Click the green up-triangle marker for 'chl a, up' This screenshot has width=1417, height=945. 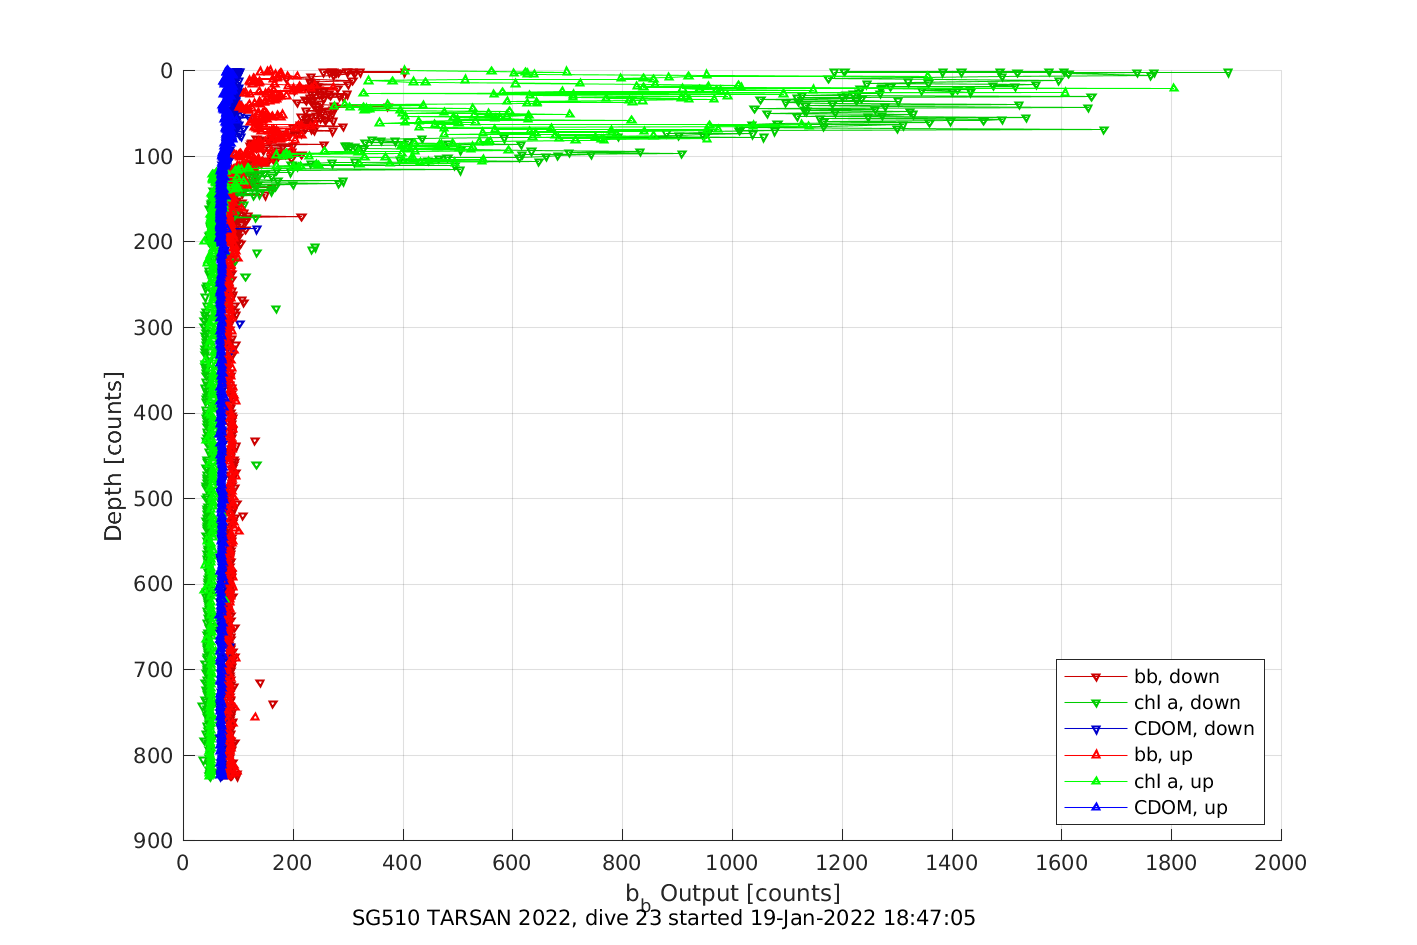click(x=1095, y=781)
